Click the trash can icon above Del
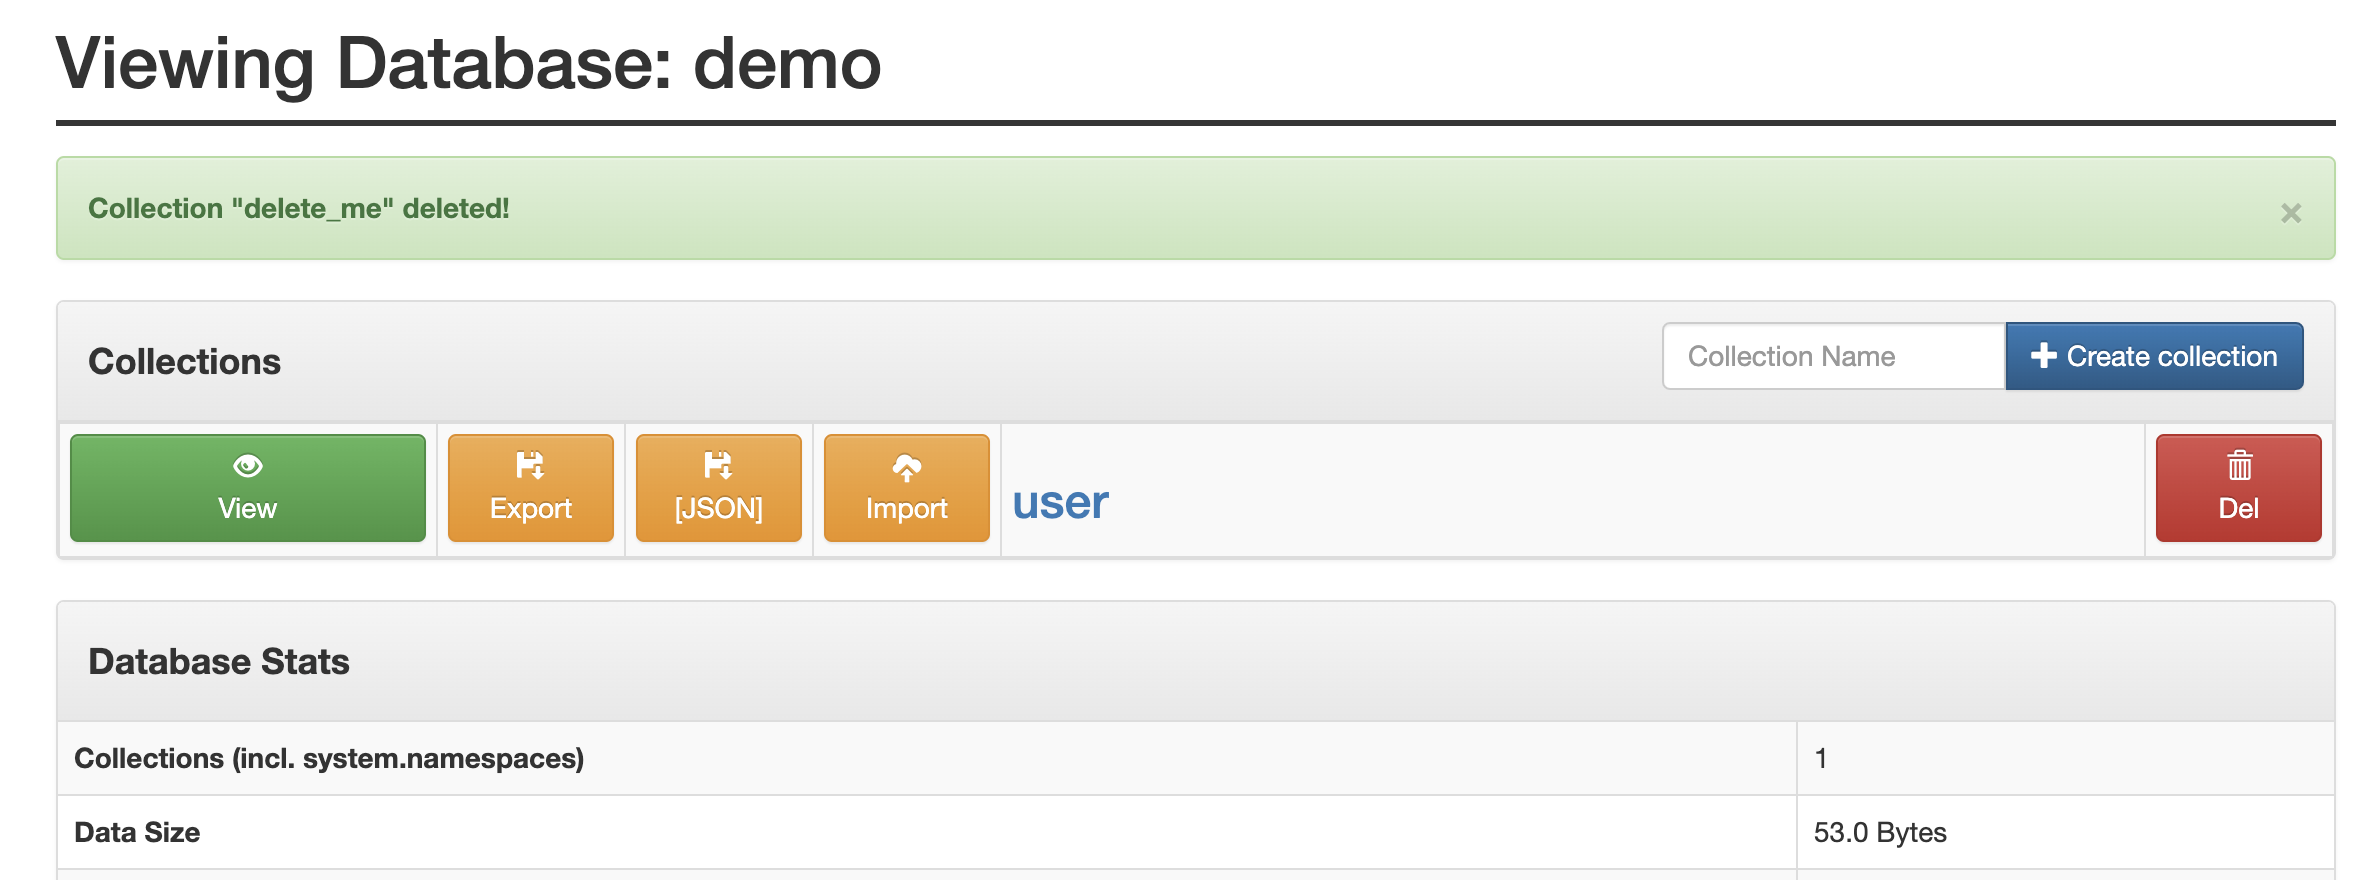Viewport: 2378px width, 880px height. click(2239, 465)
